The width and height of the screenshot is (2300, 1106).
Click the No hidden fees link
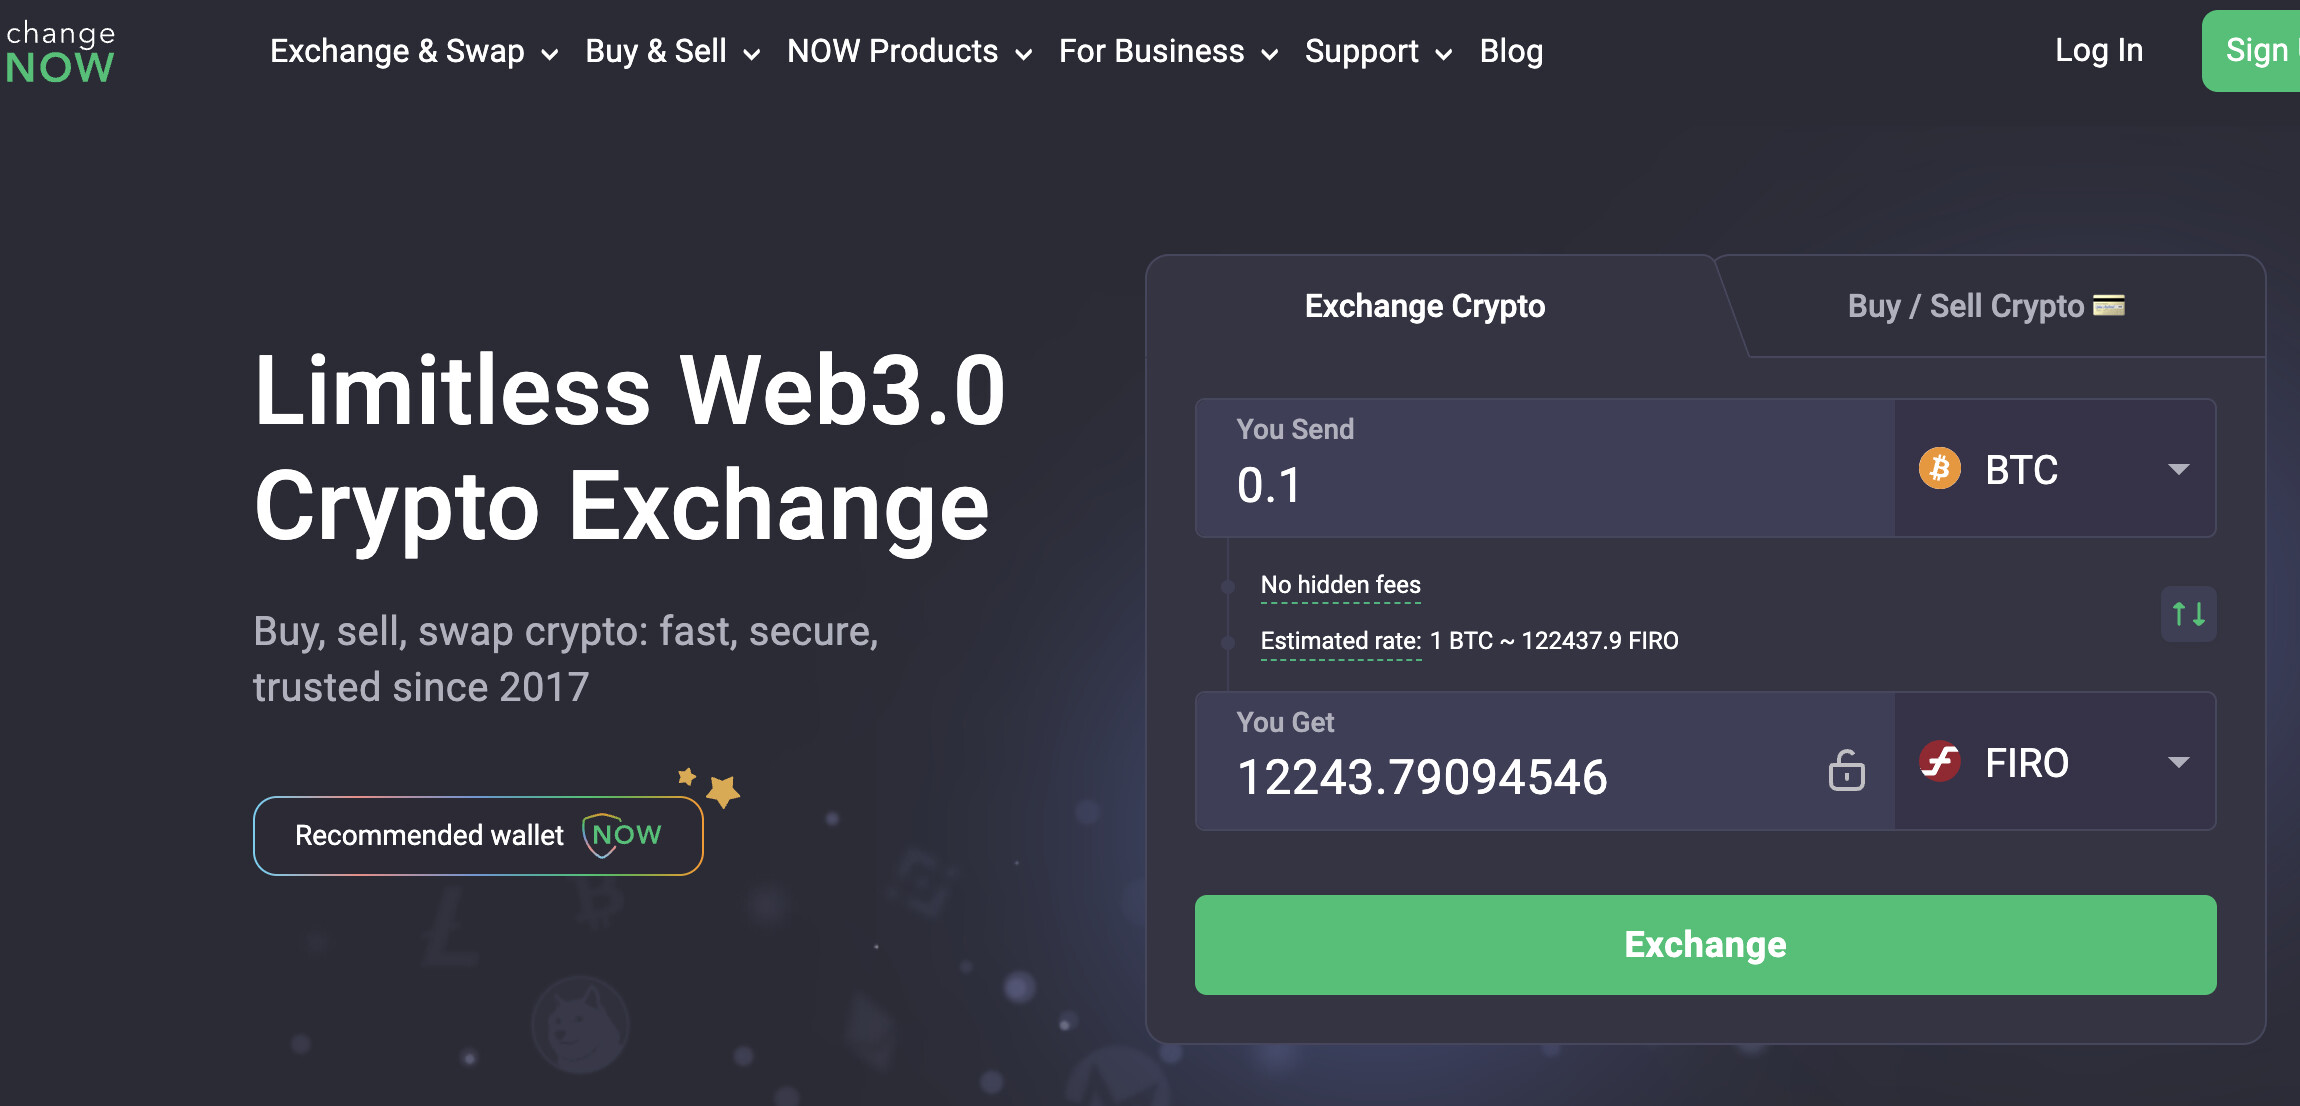pyautogui.click(x=1340, y=585)
